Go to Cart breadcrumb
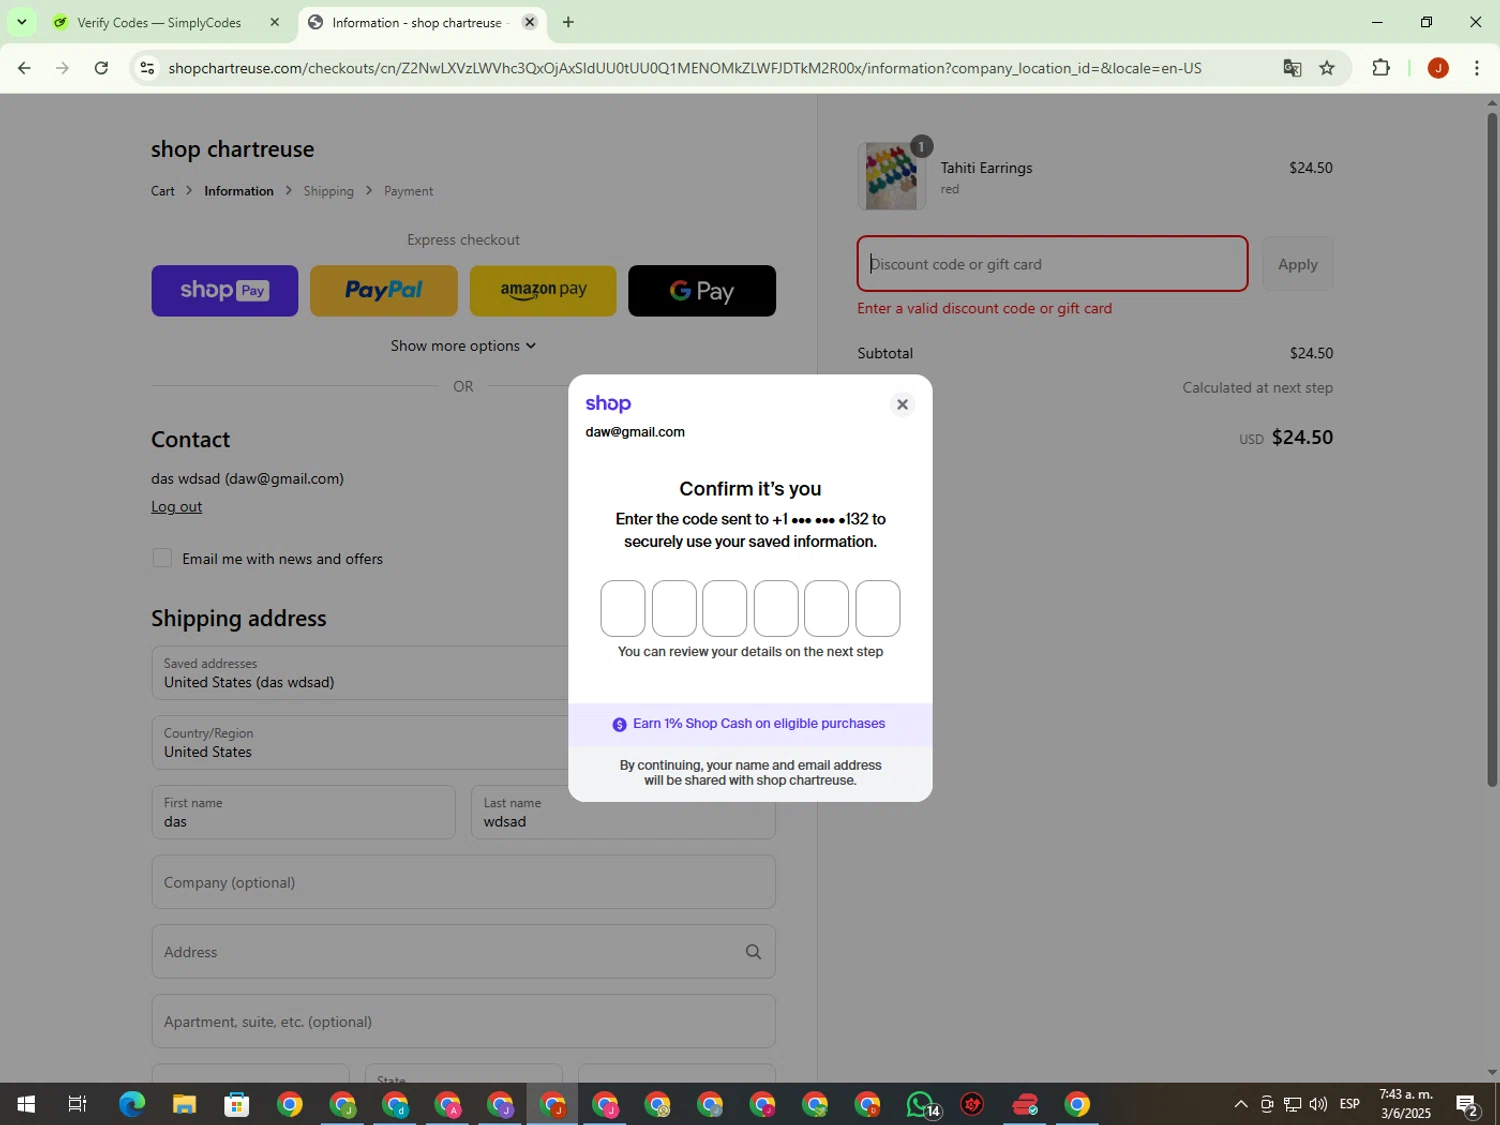Screen dimensions: 1500x1125 pyautogui.click(x=162, y=191)
